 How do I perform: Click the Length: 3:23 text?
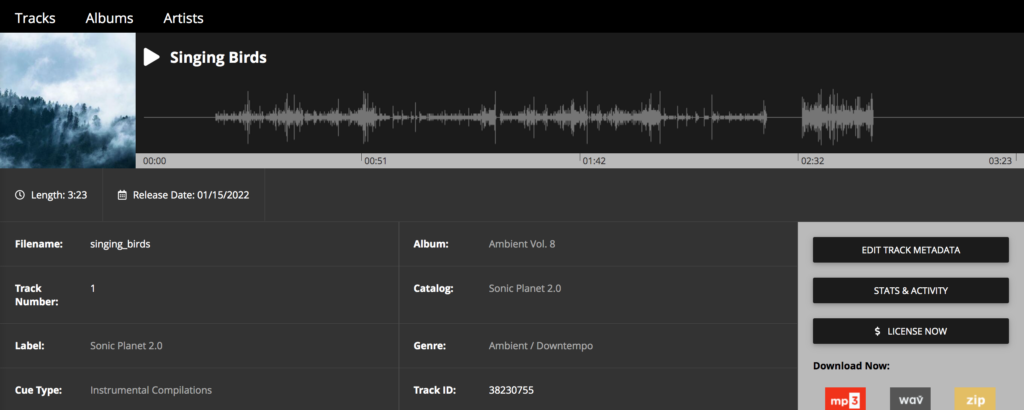pos(59,195)
